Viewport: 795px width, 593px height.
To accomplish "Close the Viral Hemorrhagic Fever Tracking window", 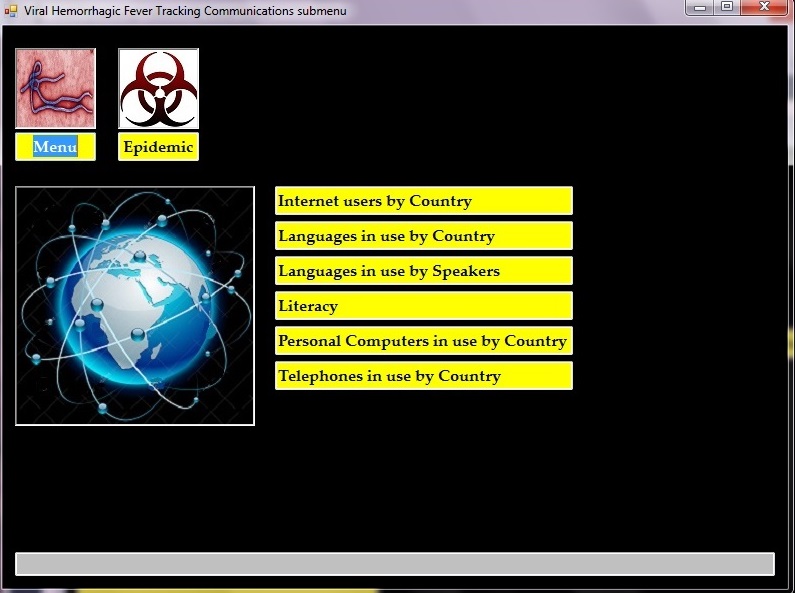I will pos(766,8).
